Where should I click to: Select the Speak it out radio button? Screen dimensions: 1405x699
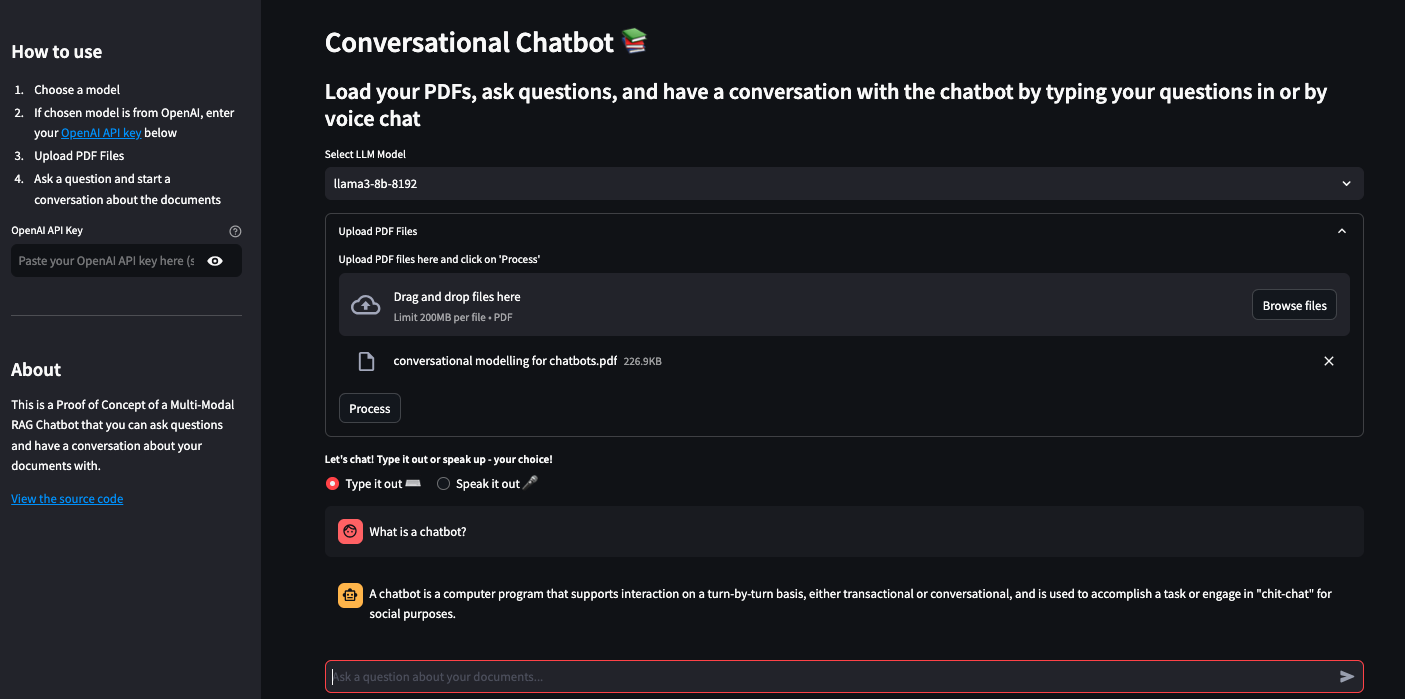[443, 483]
